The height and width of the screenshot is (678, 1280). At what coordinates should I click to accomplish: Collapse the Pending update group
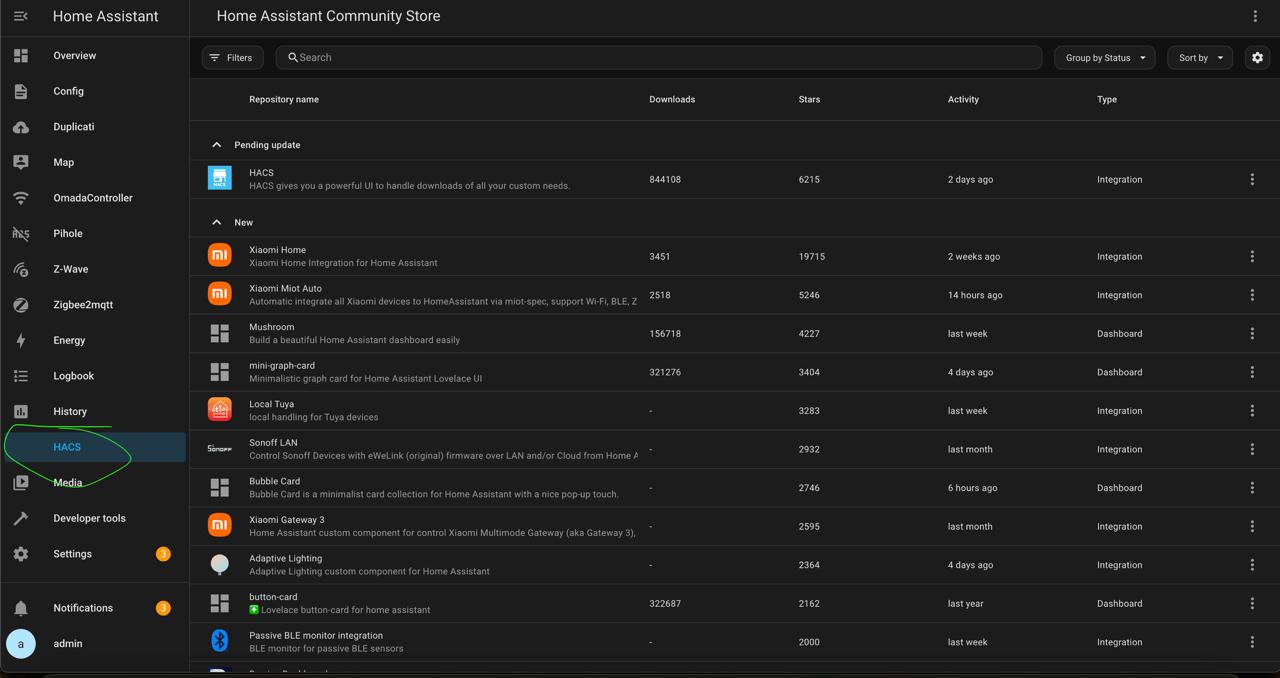point(216,145)
